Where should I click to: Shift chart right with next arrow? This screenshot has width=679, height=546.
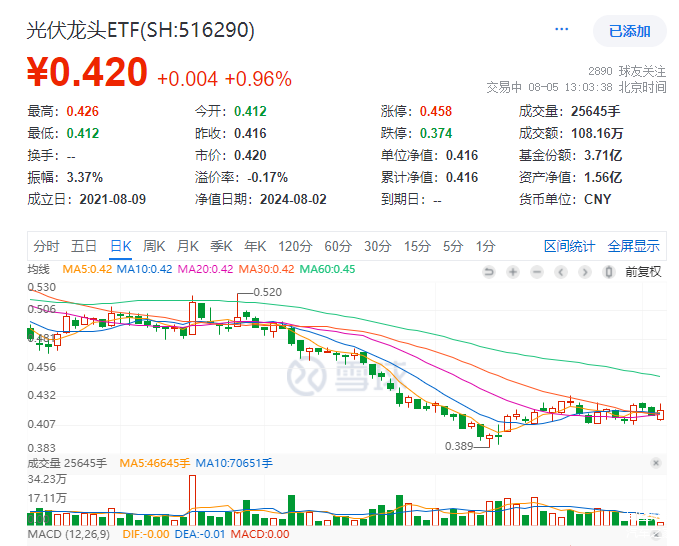(x=585, y=272)
